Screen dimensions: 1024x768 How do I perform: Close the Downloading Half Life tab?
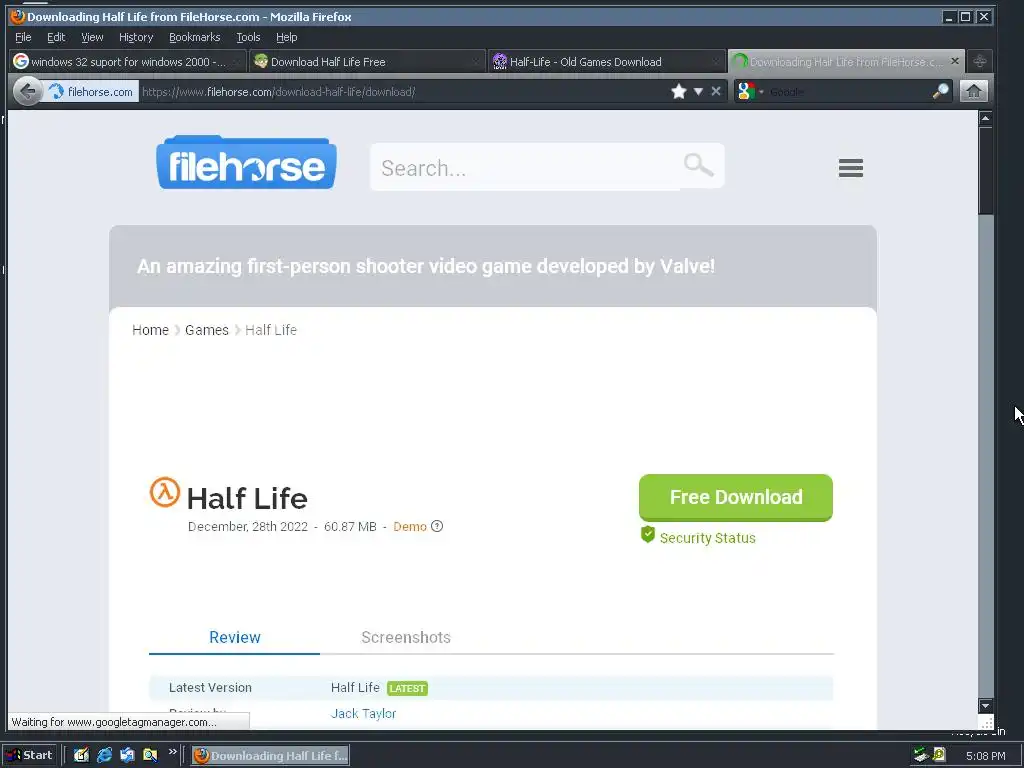955,61
